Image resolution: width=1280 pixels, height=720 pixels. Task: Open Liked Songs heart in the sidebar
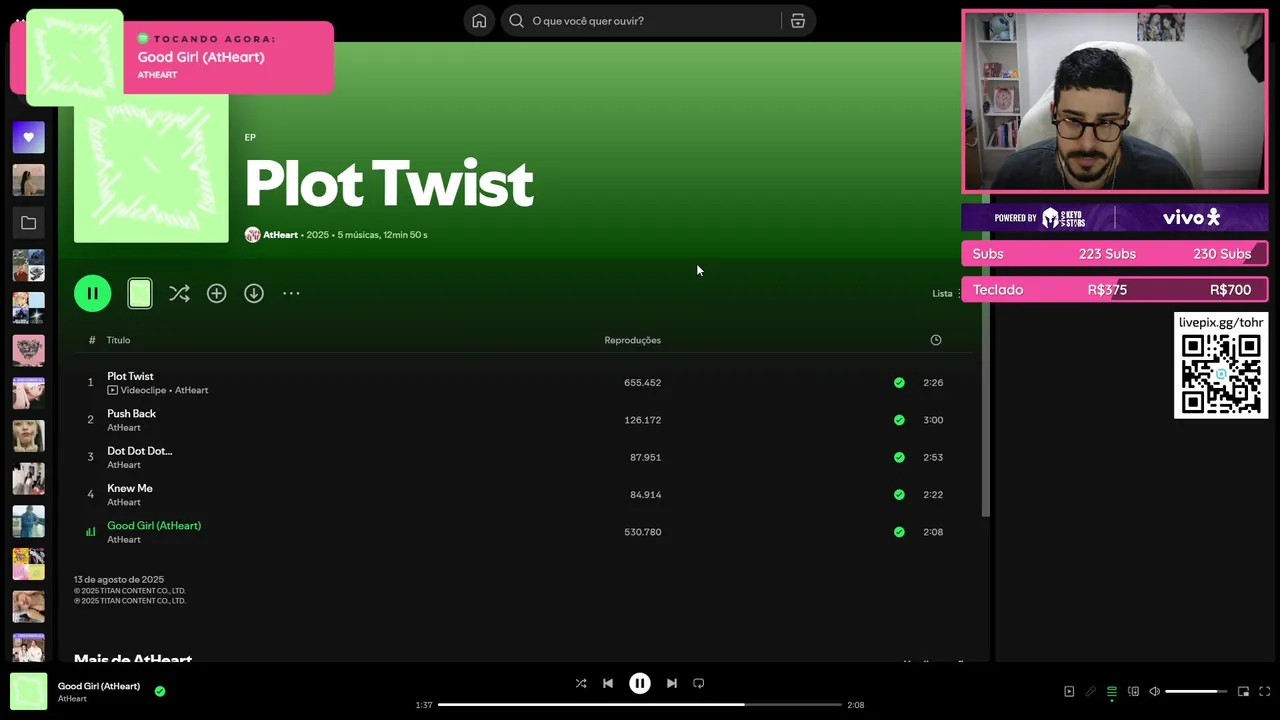click(x=28, y=137)
